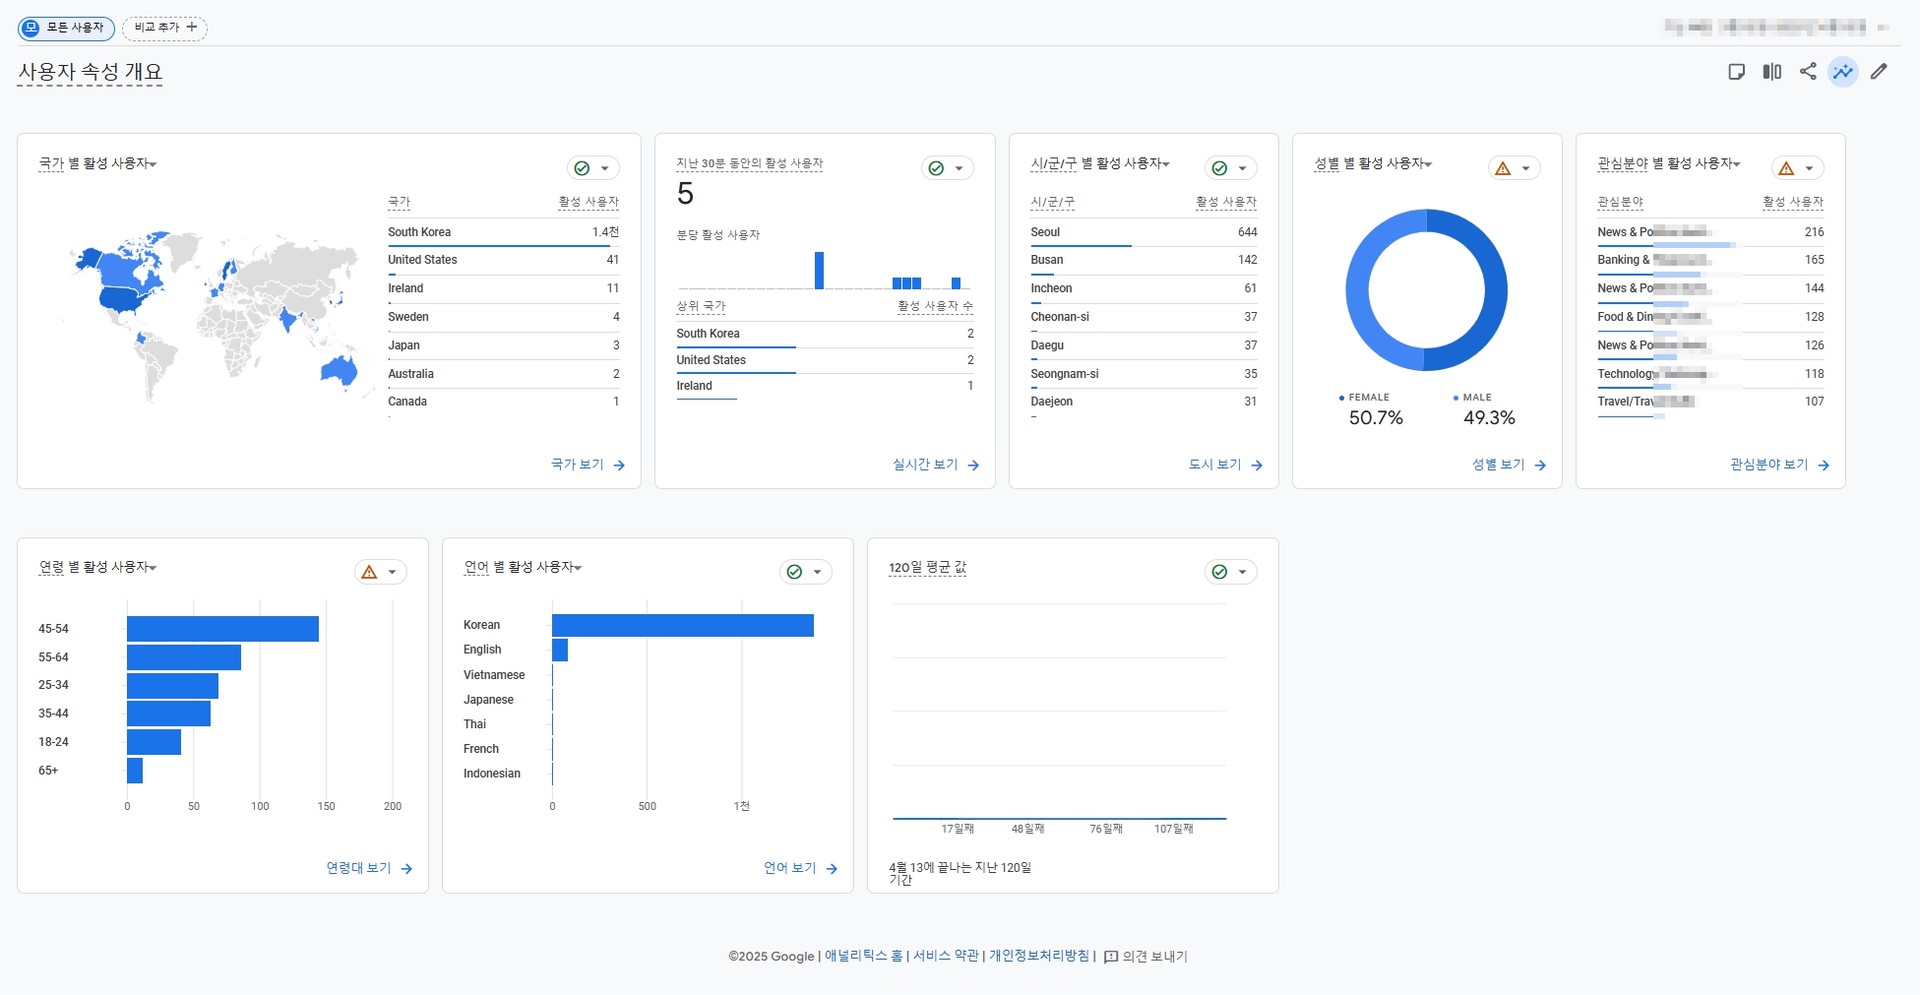This screenshot has height=995, width=1920.
Task: Click the compare columns icon
Action: pyautogui.click(x=1772, y=72)
